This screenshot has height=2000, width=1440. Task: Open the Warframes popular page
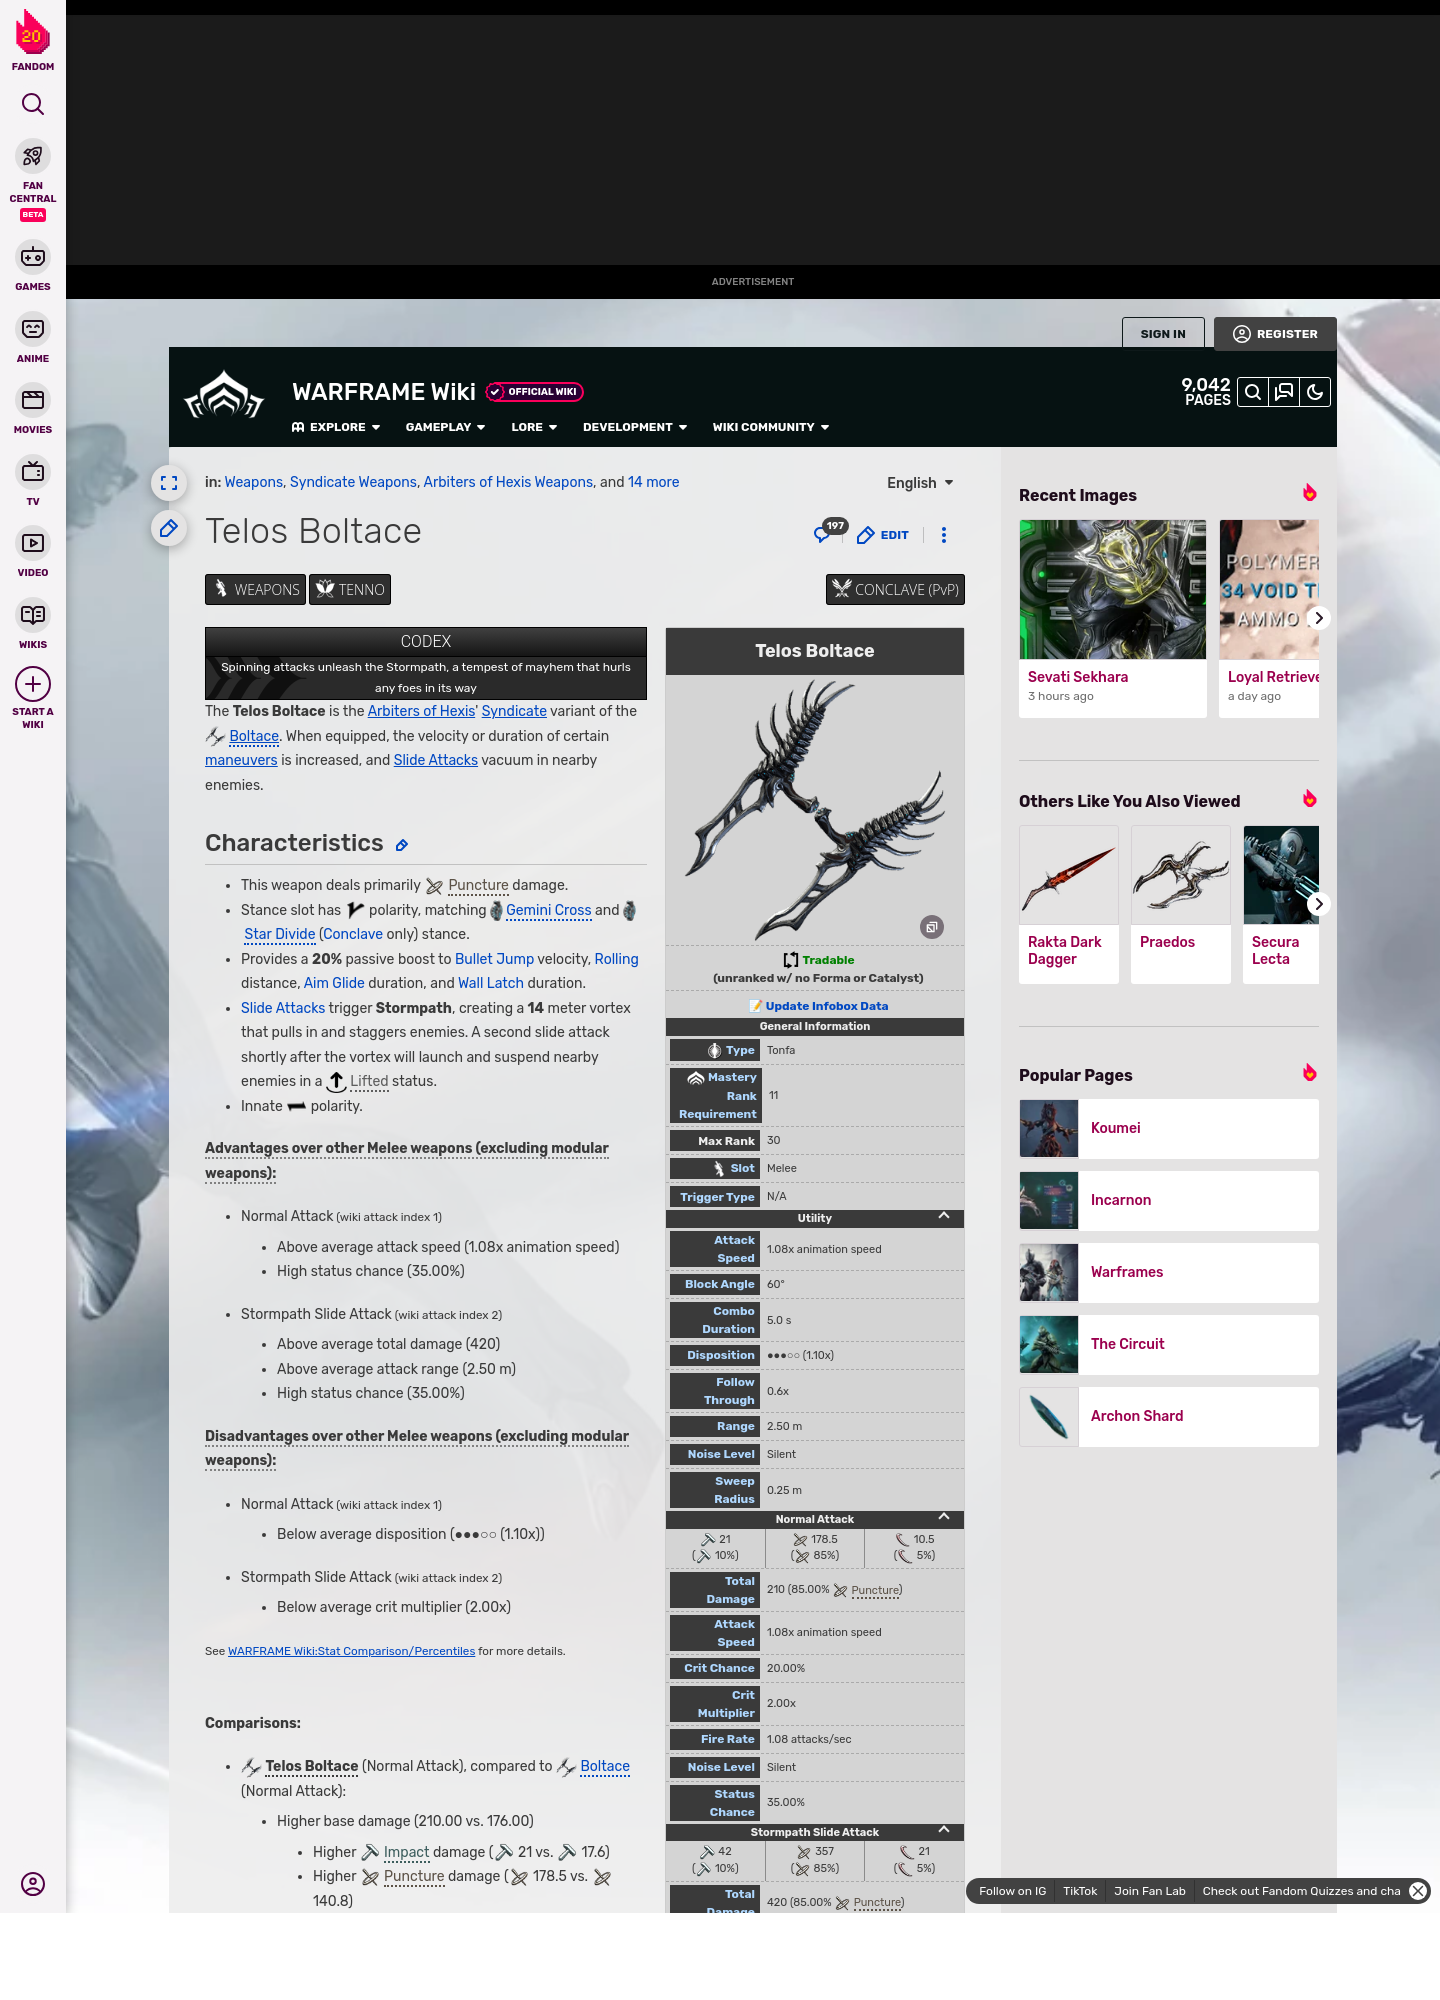[x=1169, y=1272]
